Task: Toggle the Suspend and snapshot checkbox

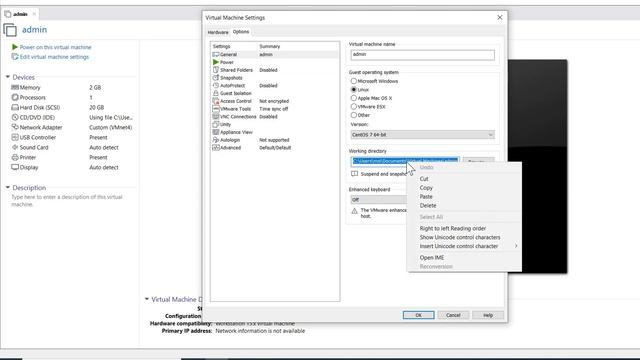Action: (x=354, y=174)
